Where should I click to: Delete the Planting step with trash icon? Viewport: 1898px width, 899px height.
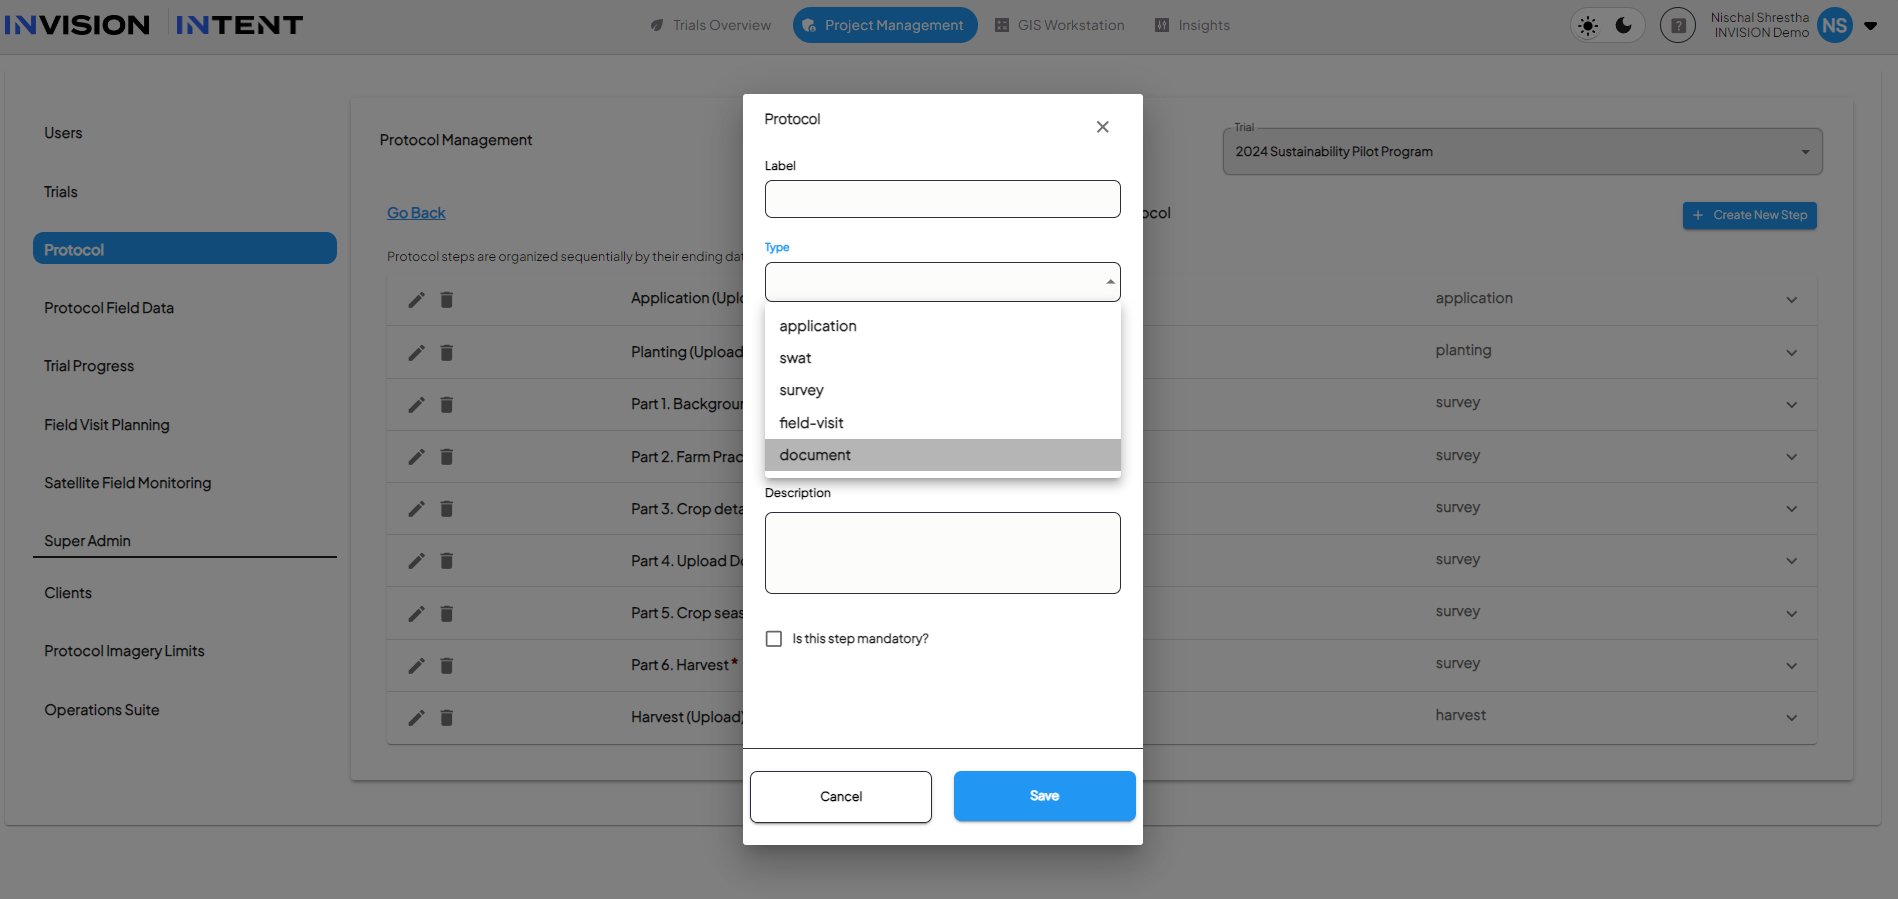pos(447,352)
